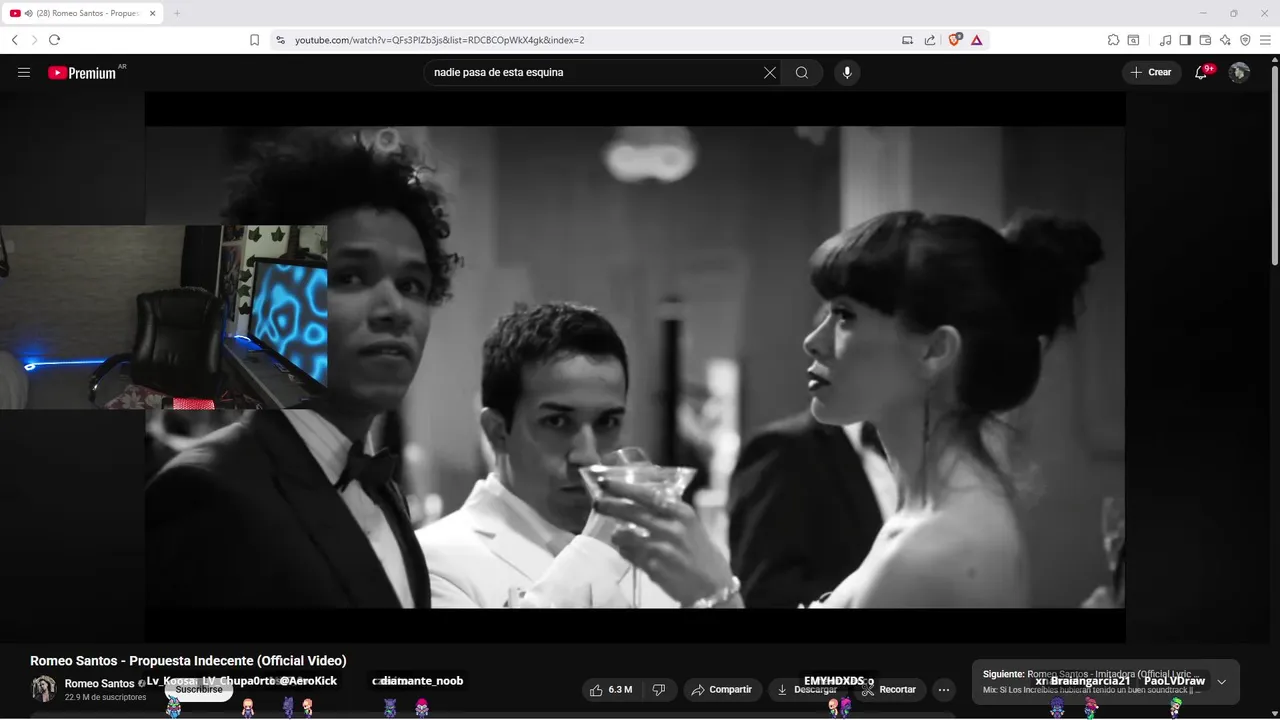This screenshot has height=720, width=1280.
Task: Open Brave Shields lion icon
Action: tap(955, 40)
